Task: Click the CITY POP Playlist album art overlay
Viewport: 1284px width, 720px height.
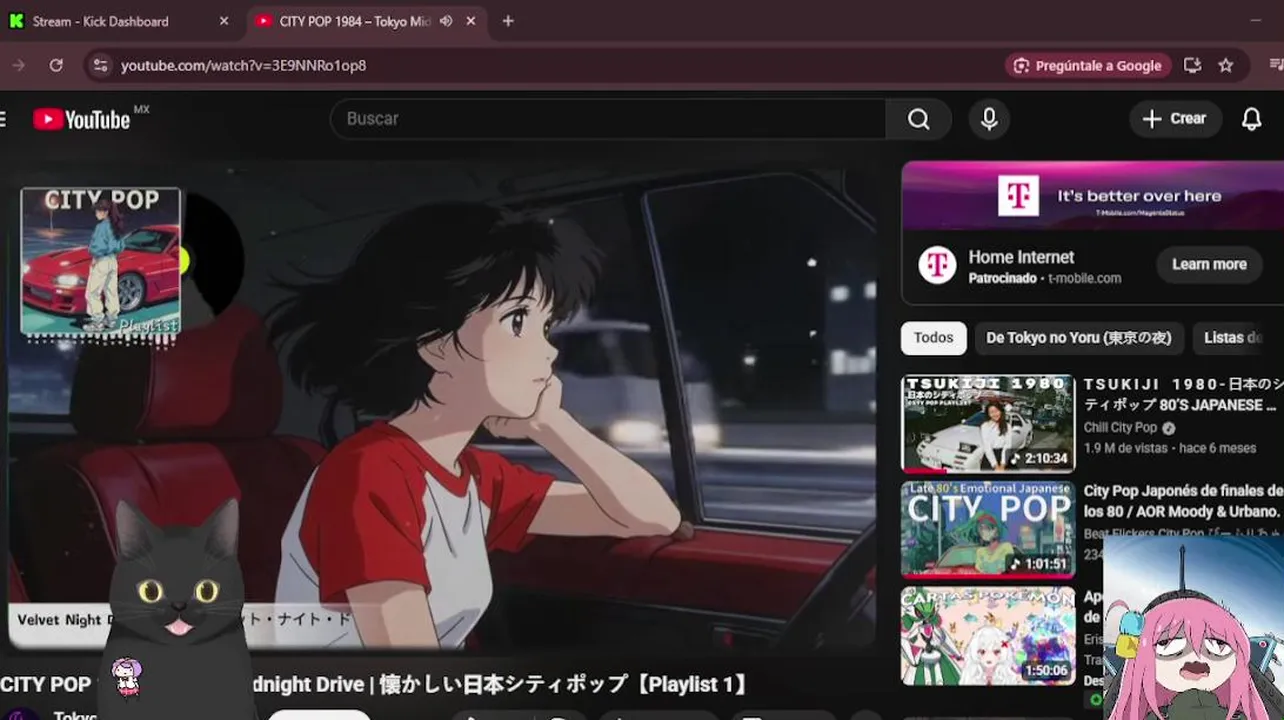Action: point(101,261)
